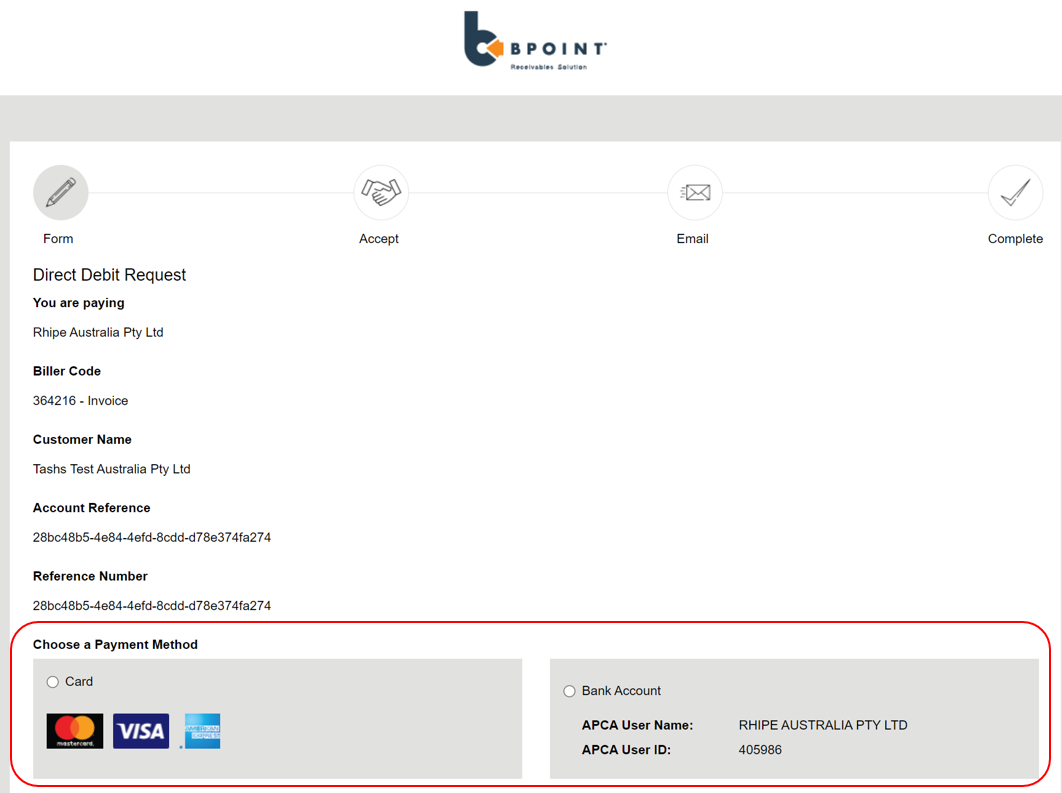Image resolution: width=1062 pixels, height=793 pixels.
Task: Click the BPOINT logo
Action: tap(533, 38)
